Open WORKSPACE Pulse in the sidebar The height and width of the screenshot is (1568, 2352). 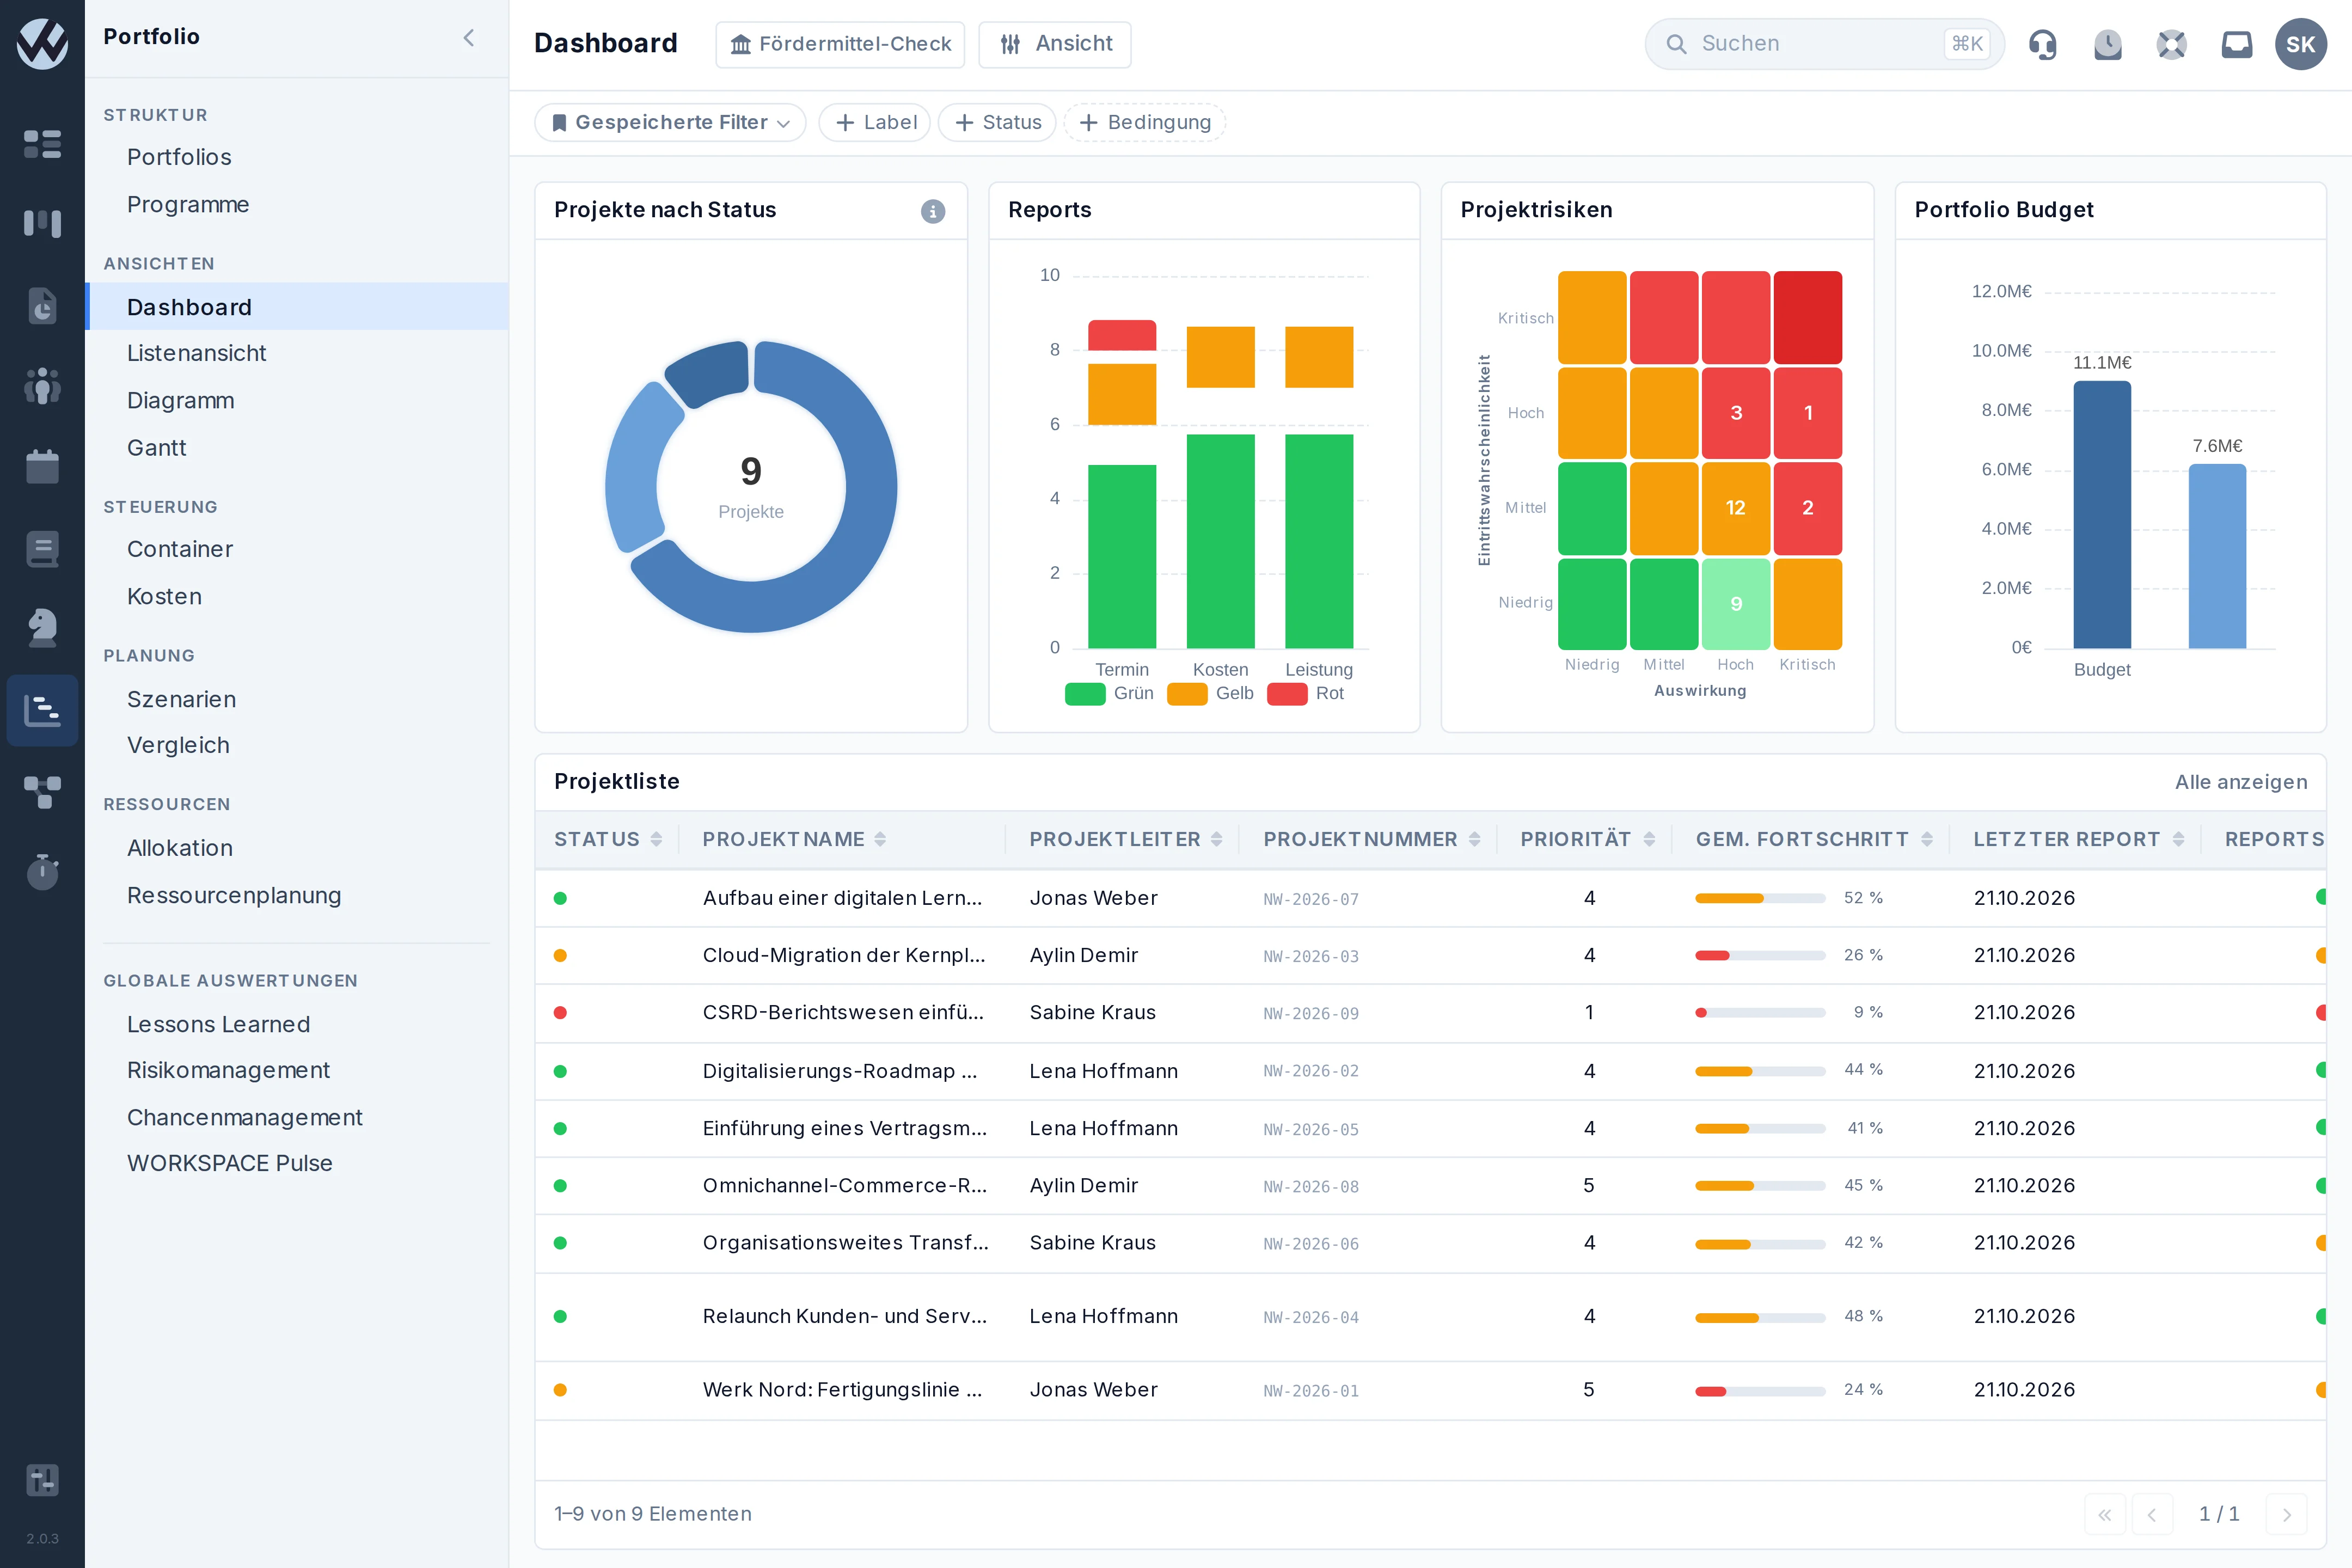[x=229, y=1163]
